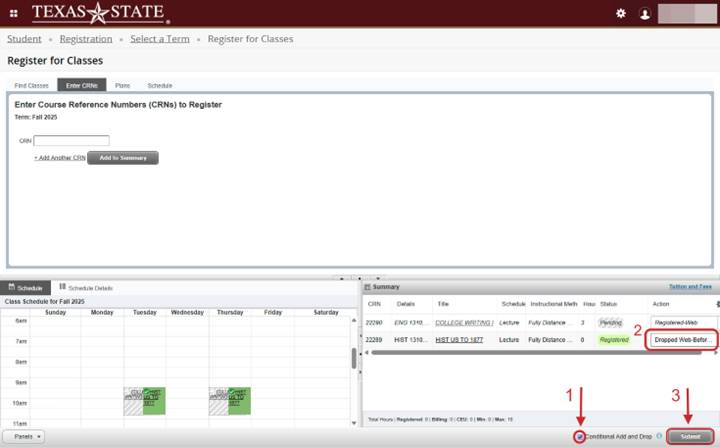This screenshot has width=720, height=447.
Task: Open the Action dropdown for College Writing
Action: pos(684,322)
